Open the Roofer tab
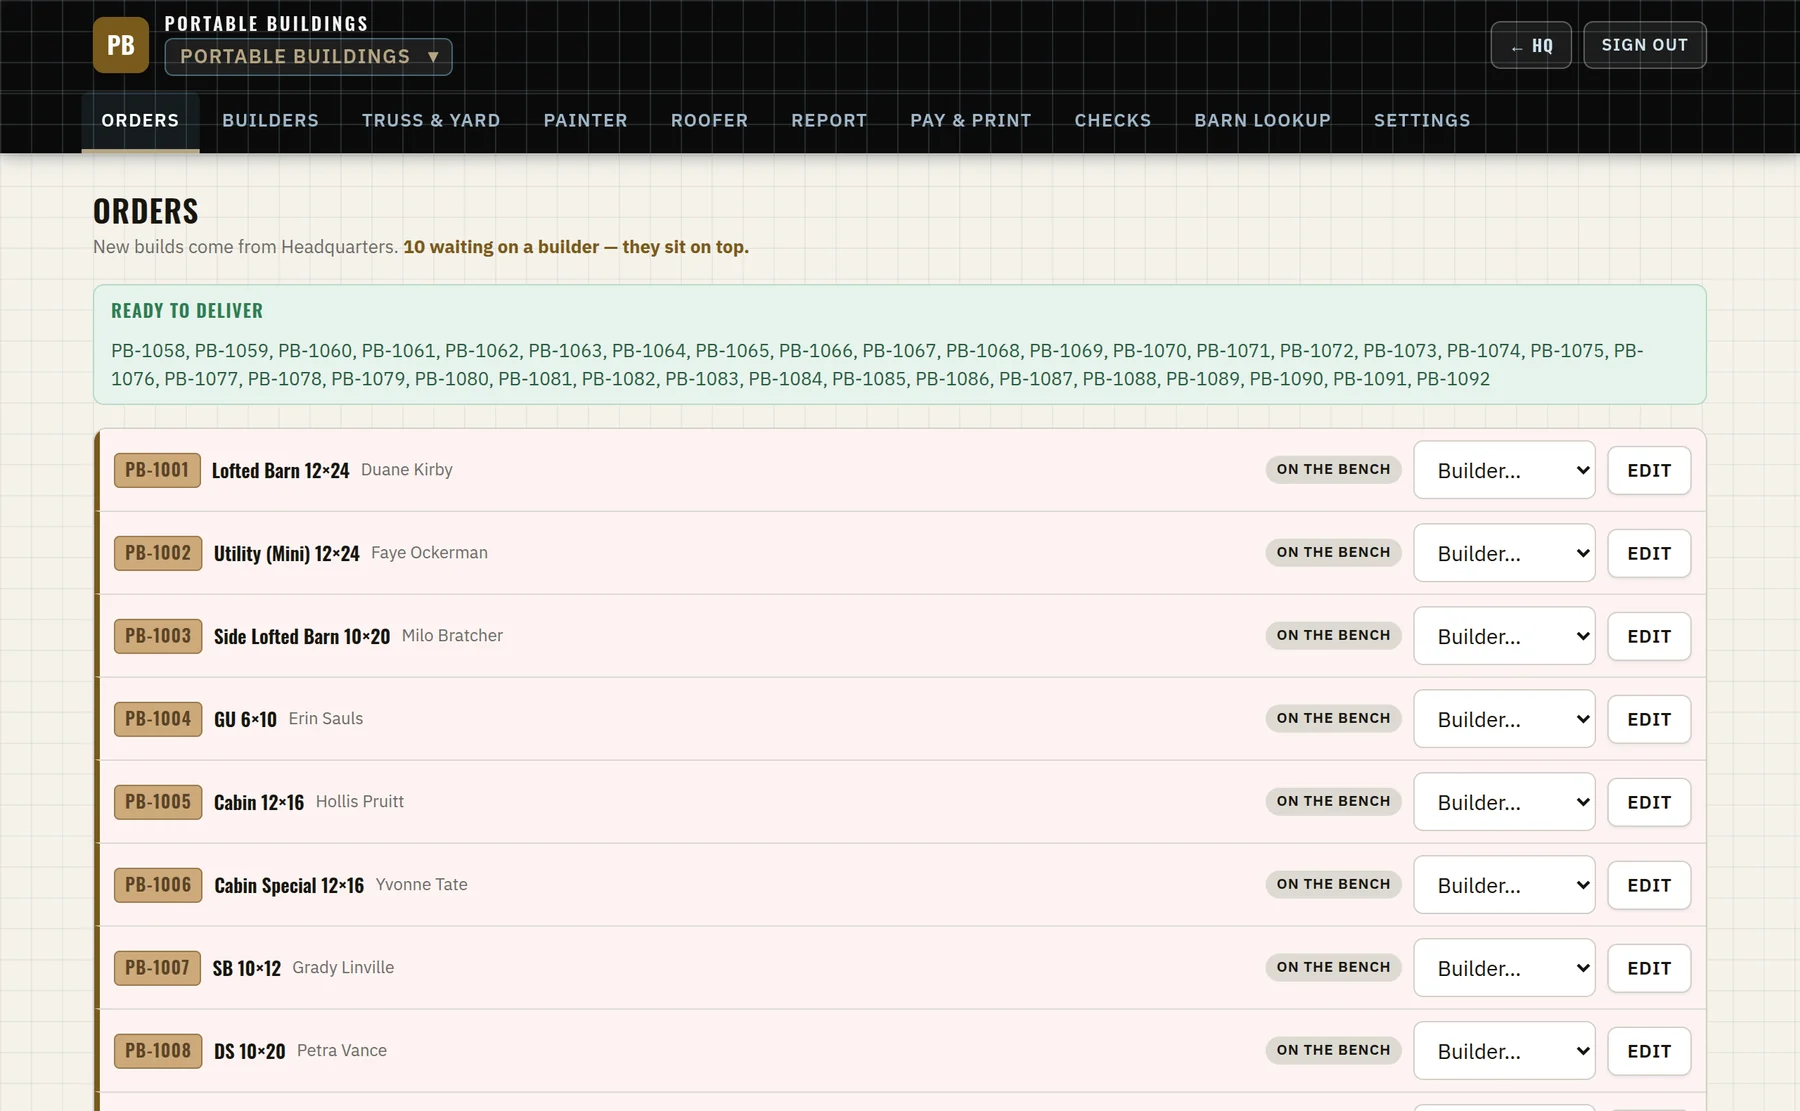The height and width of the screenshot is (1111, 1800). [709, 121]
